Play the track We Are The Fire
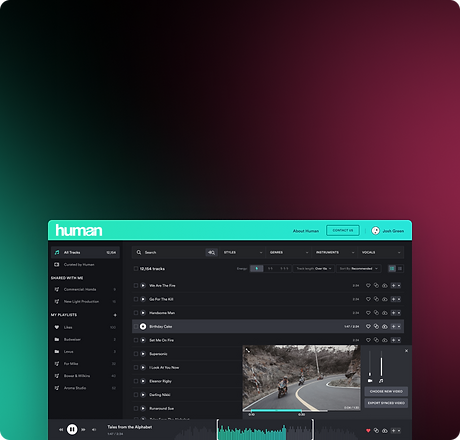This screenshot has height=440, width=460. (143, 285)
